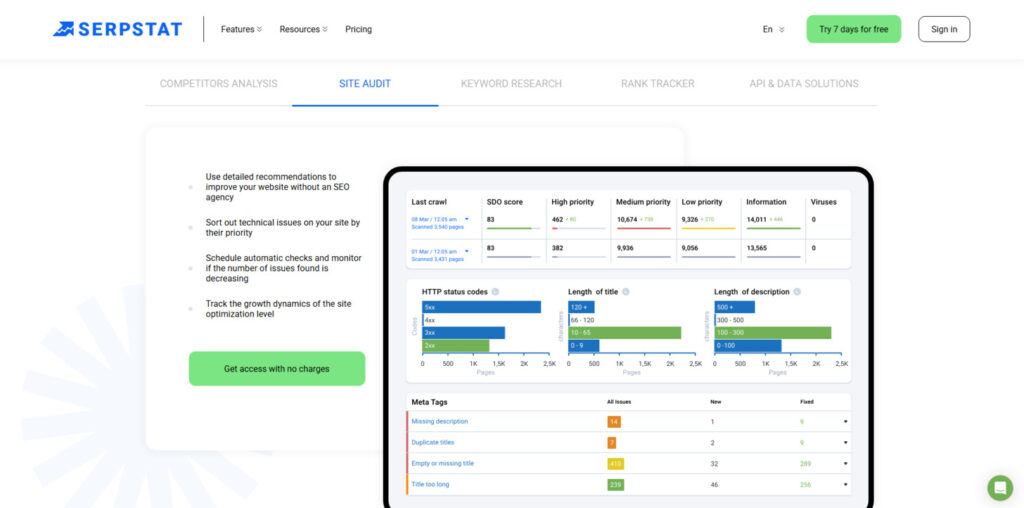Open the 01 Mar crawl date dropdown
The image size is (1024, 508).
coord(466,251)
